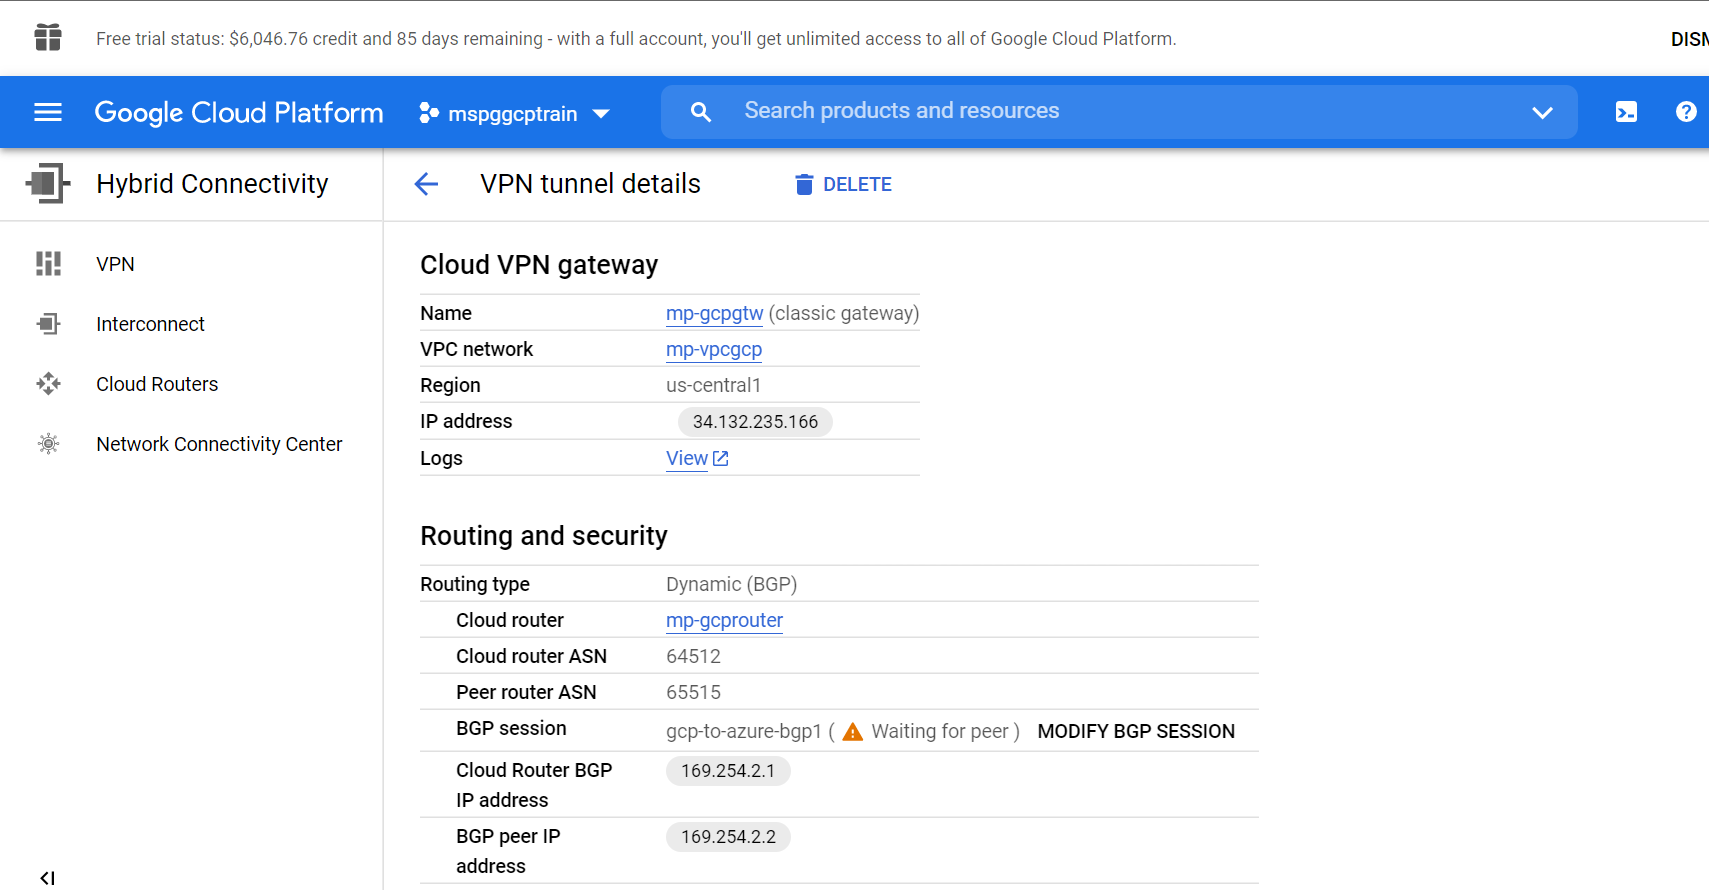Select Interconnect from the sidebar
This screenshot has height=890, width=1709.
150,323
